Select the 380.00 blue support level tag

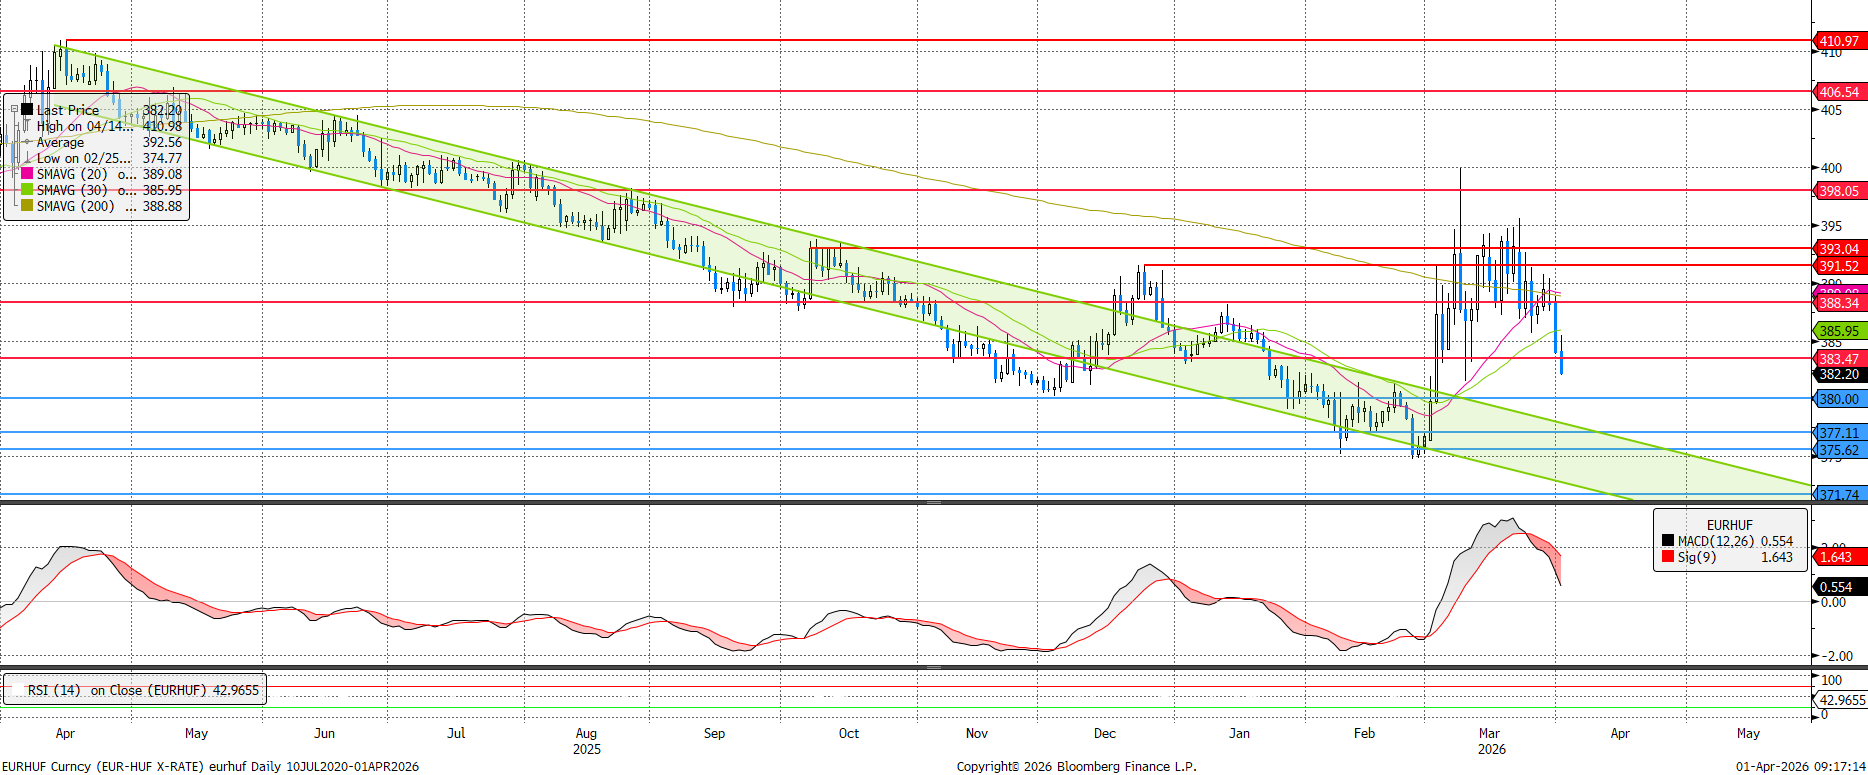coord(1838,399)
